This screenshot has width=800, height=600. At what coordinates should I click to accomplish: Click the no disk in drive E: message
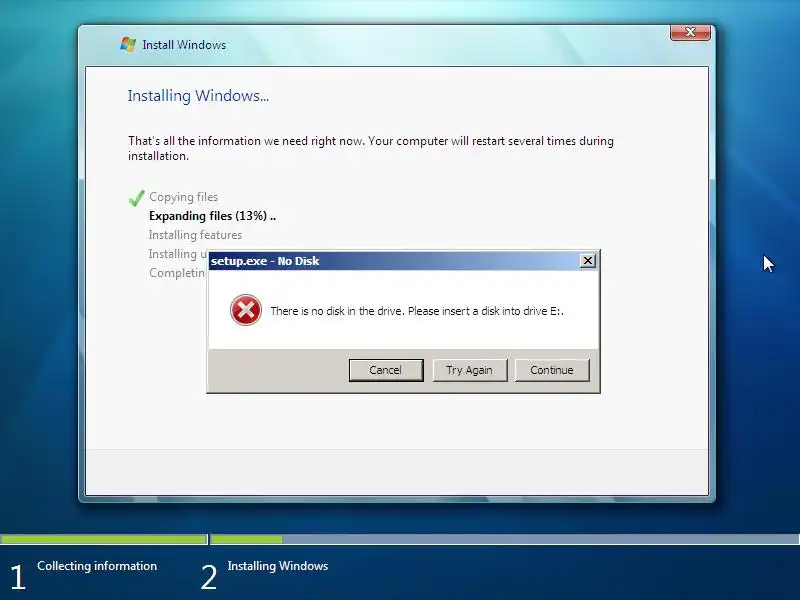417,311
